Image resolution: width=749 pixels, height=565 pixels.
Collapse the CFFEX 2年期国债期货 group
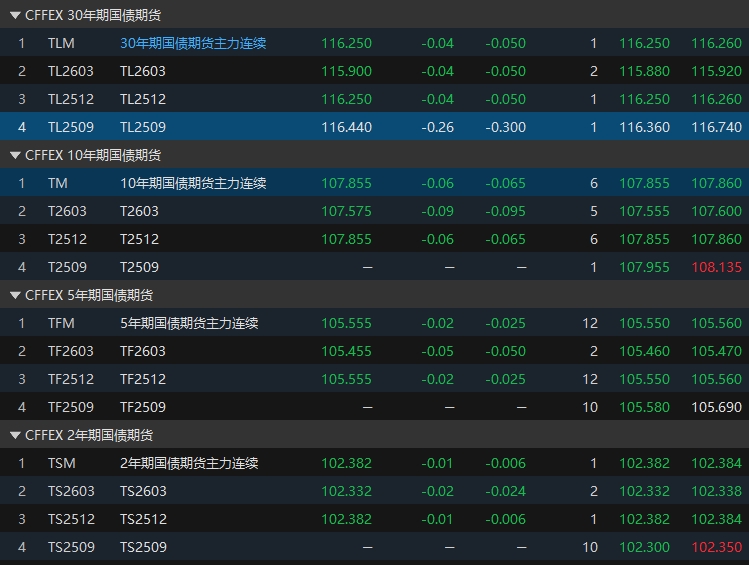pyautogui.click(x=15, y=435)
